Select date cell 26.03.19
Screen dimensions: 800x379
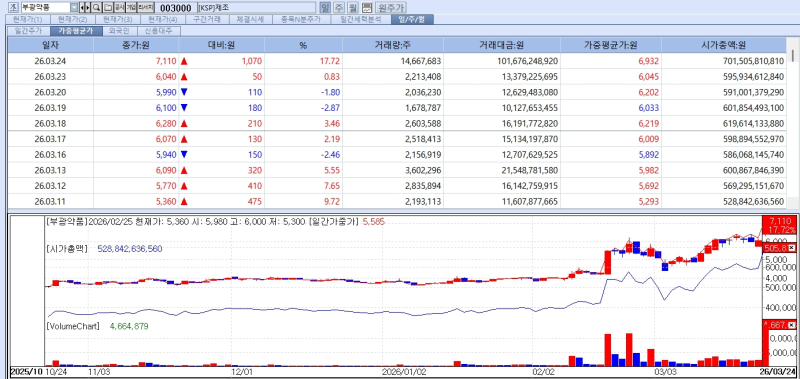pyautogui.click(x=51, y=108)
